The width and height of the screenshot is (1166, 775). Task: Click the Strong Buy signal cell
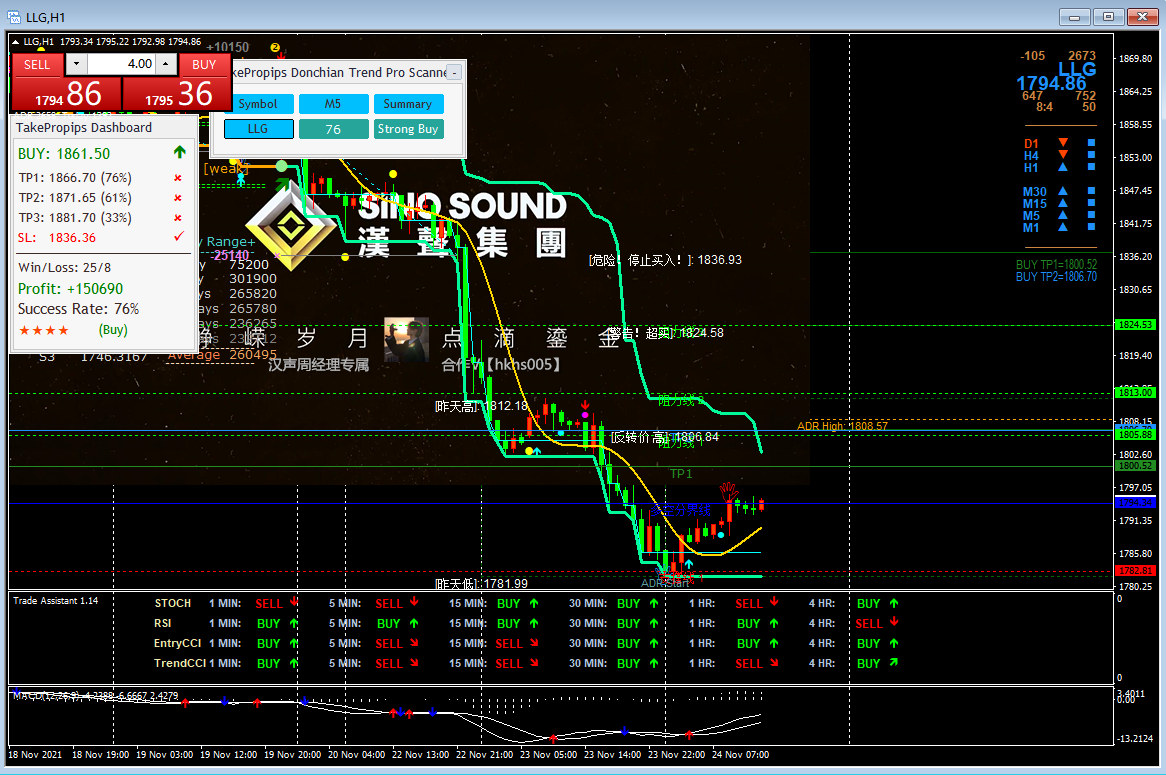(408, 129)
